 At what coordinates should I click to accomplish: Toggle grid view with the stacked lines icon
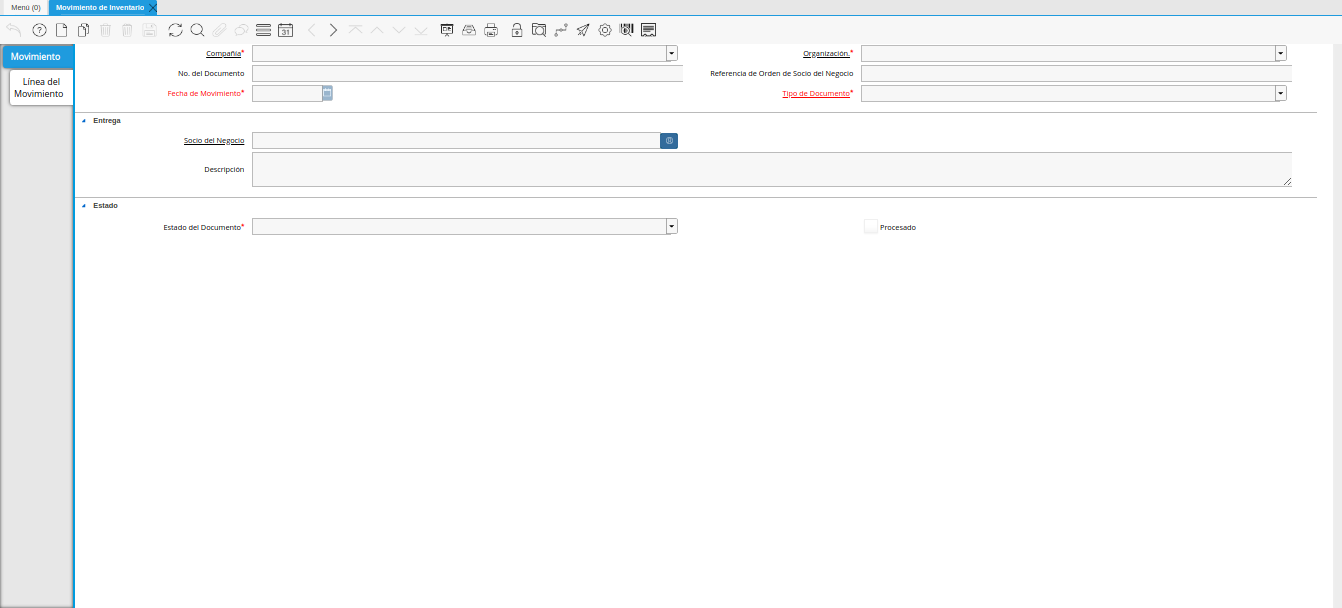point(264,30)
